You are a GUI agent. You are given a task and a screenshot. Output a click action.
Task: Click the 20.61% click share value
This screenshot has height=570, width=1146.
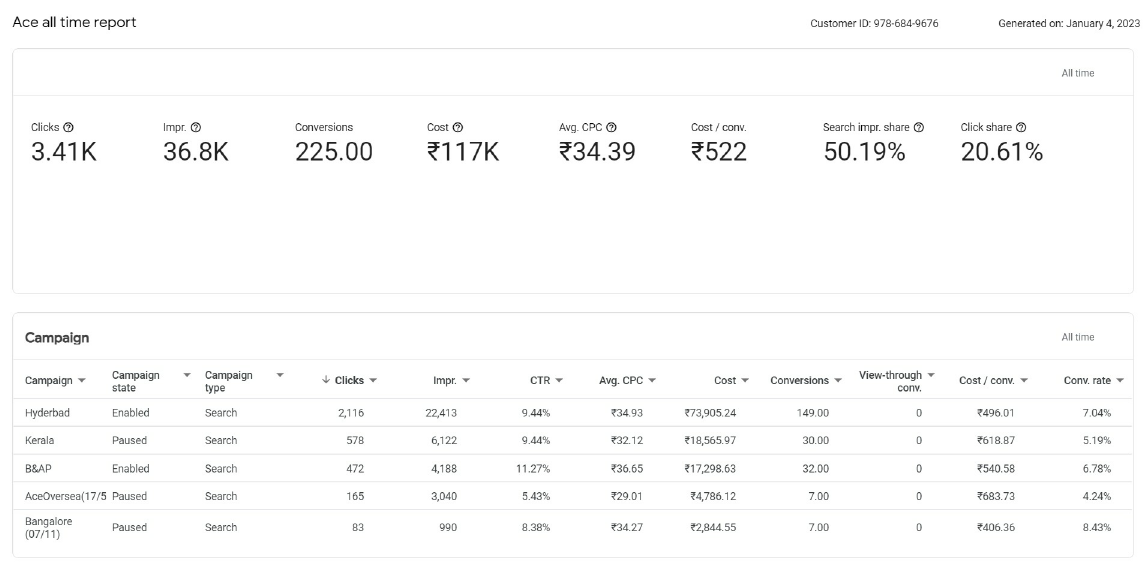[x=1002, y=152]
